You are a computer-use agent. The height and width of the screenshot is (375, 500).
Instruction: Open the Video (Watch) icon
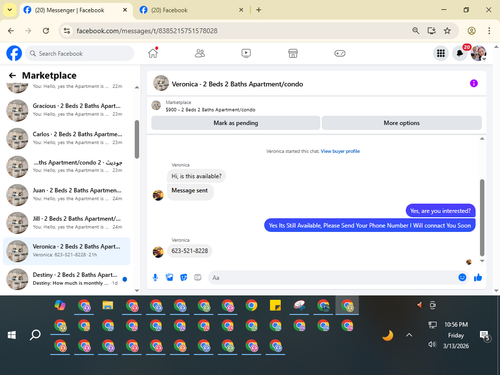coord(246,53)
